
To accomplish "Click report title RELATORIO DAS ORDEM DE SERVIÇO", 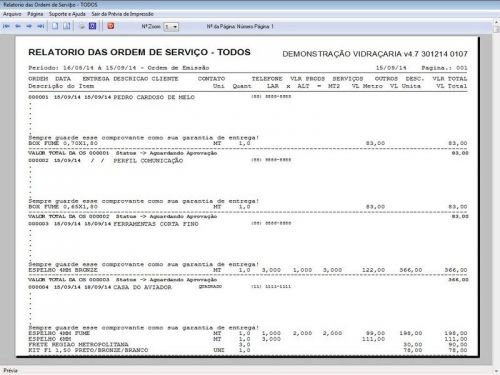I will pyautogui.click(x=139, y=52).
